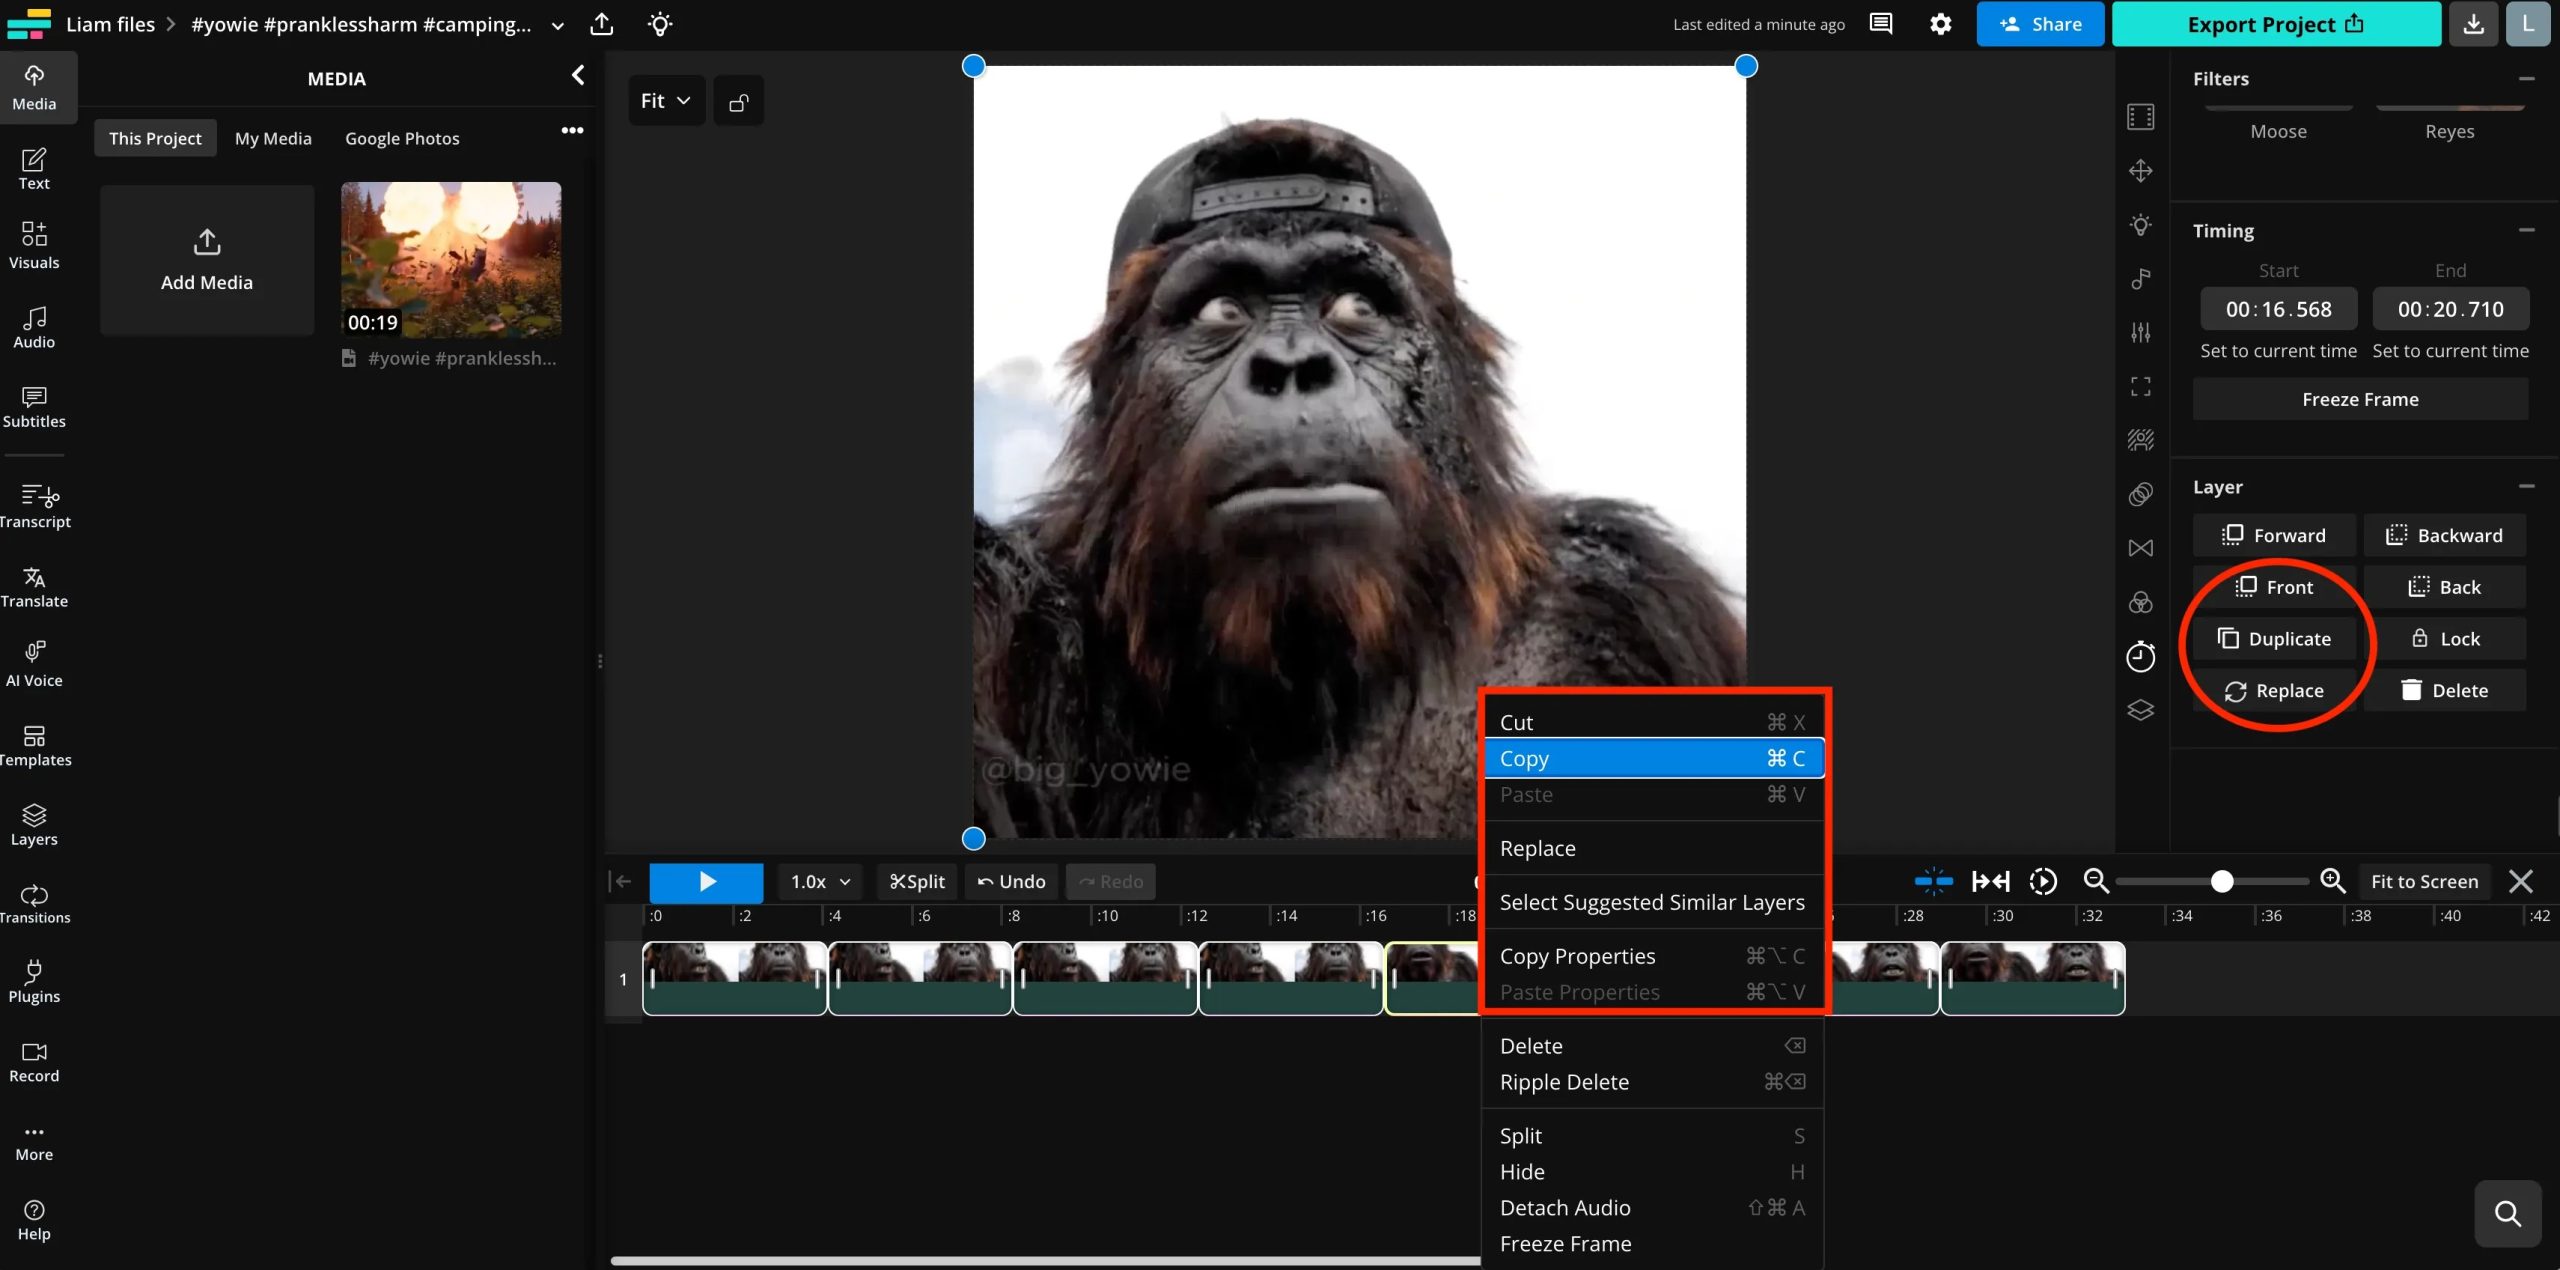Click the Add Media upload tile
Screen dimensions: 2560x1270
click(207, 259)
